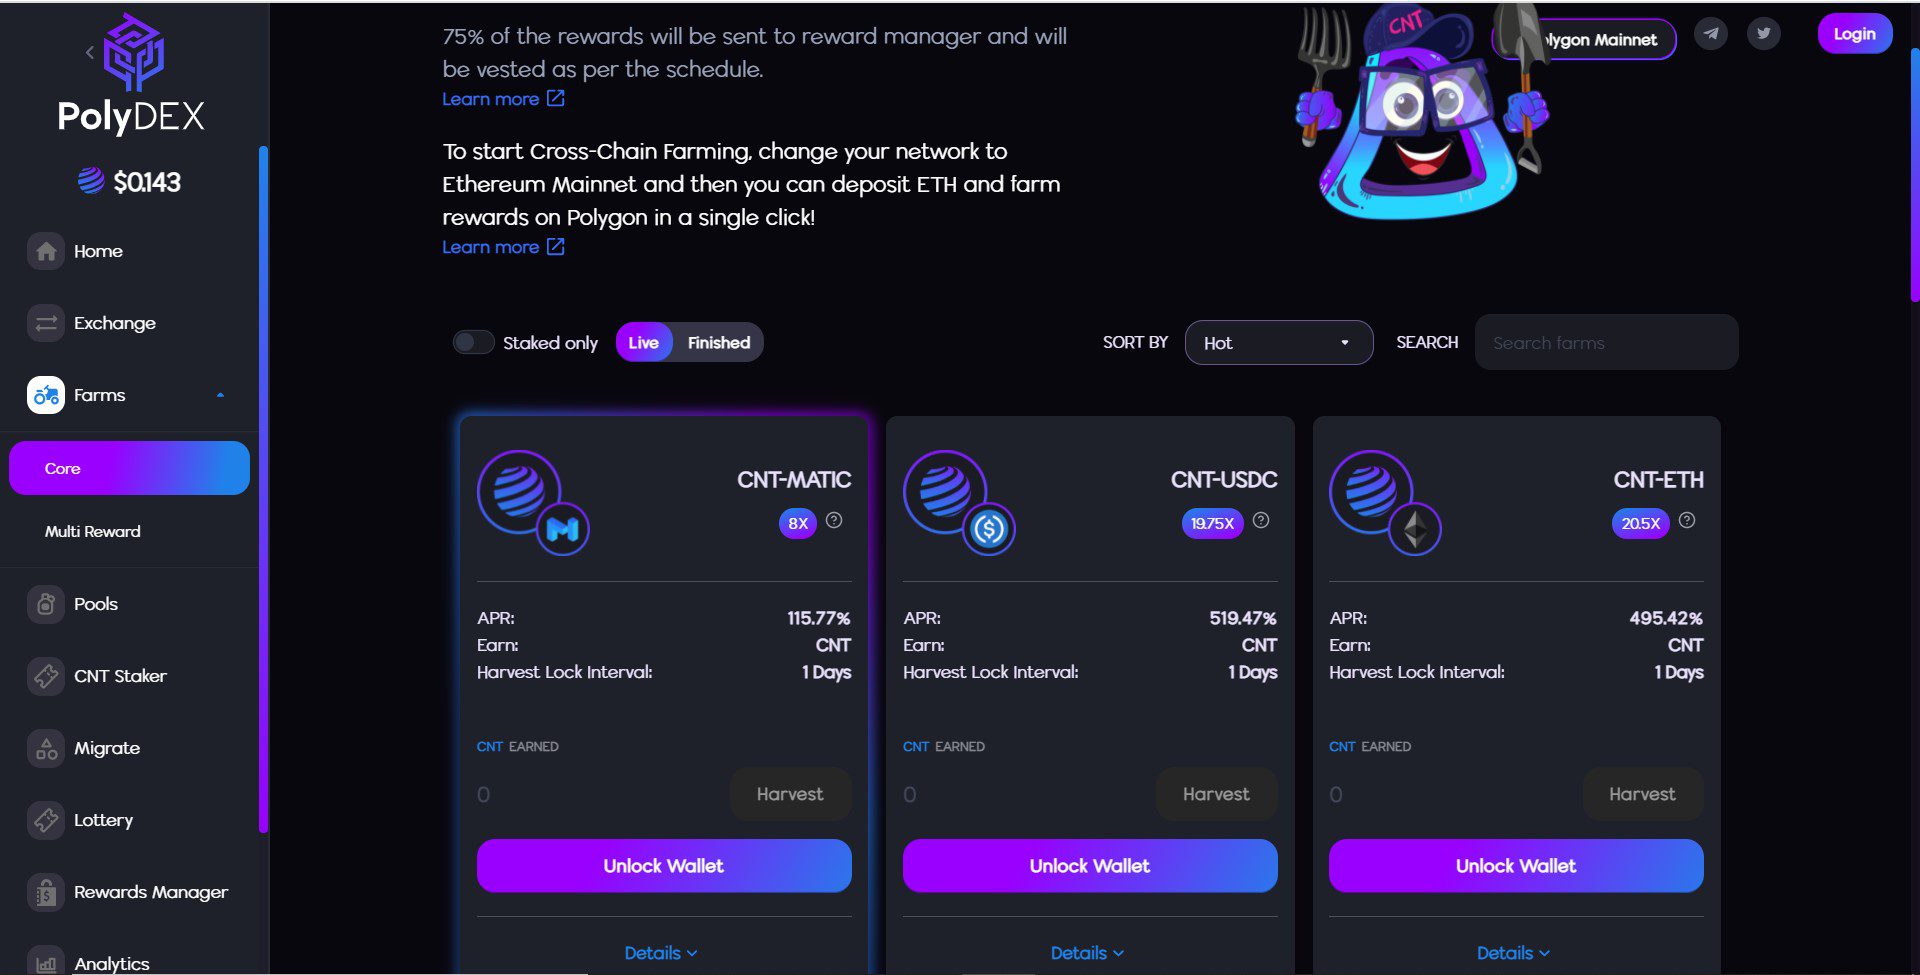Select the Core farms submenu item
The height and width of the screenshot is (975, 1920).
[x=129, y=468]
